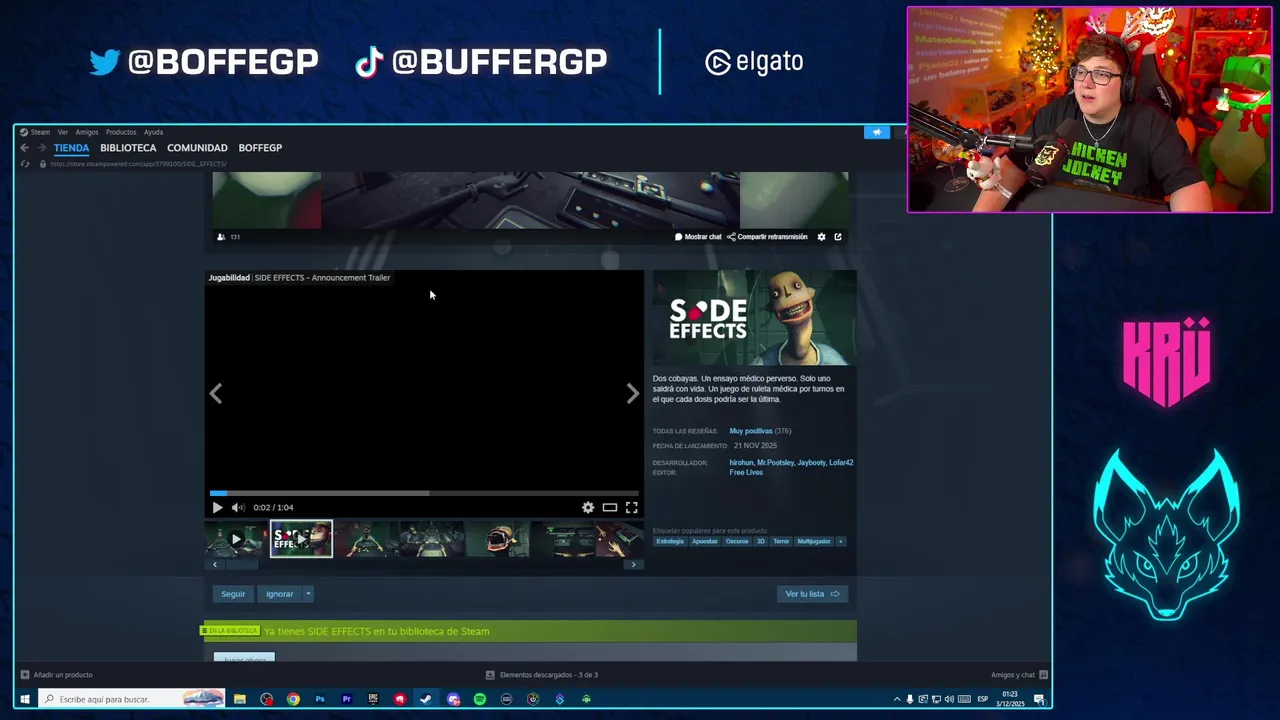This screenshot has height=720, width=1280.
Task: Move the thumbnail strip right with its arrow
Action: [x=633, y=565]
